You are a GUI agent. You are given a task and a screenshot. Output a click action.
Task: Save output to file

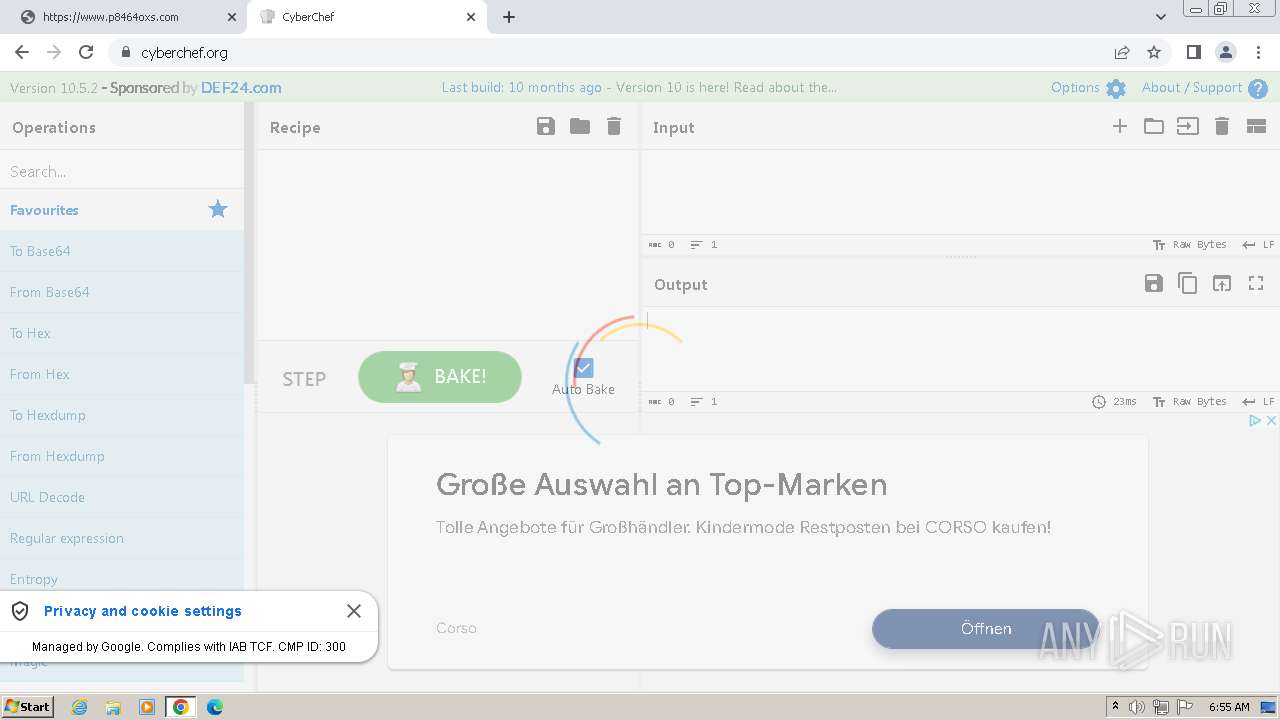1154,283
